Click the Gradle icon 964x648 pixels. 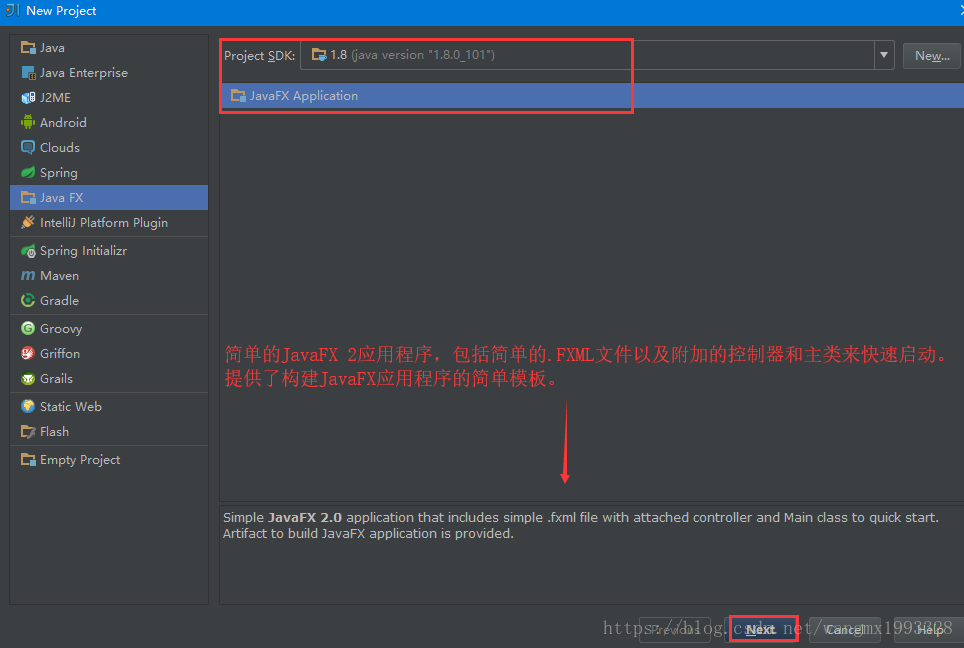[28, 301]
